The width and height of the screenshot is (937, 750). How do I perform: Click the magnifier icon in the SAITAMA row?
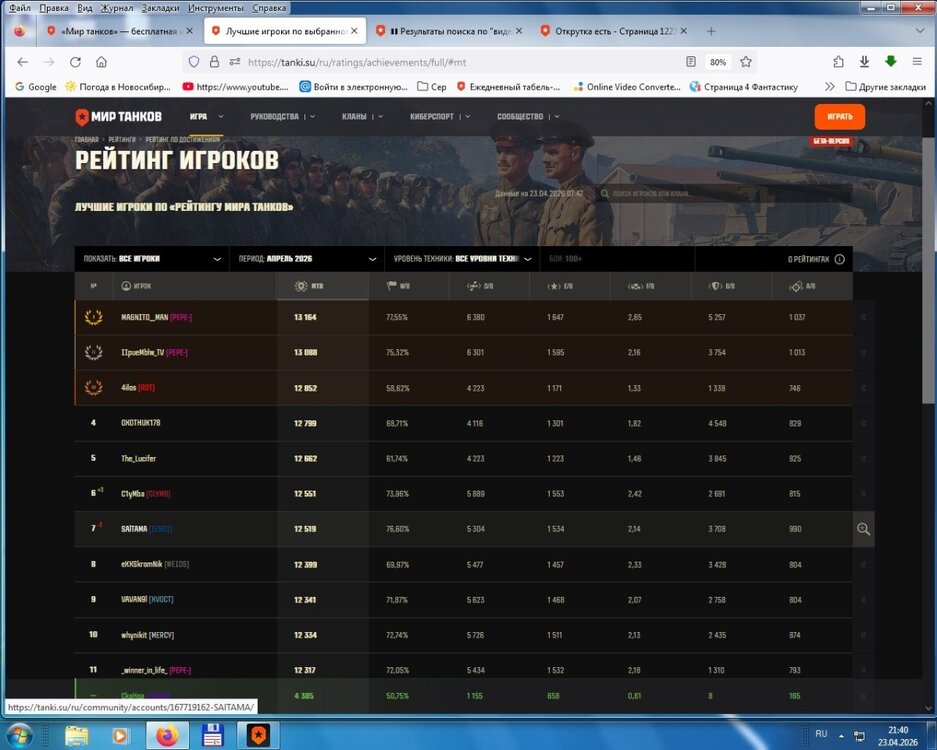pyautogui.click(x=863, y=529)
